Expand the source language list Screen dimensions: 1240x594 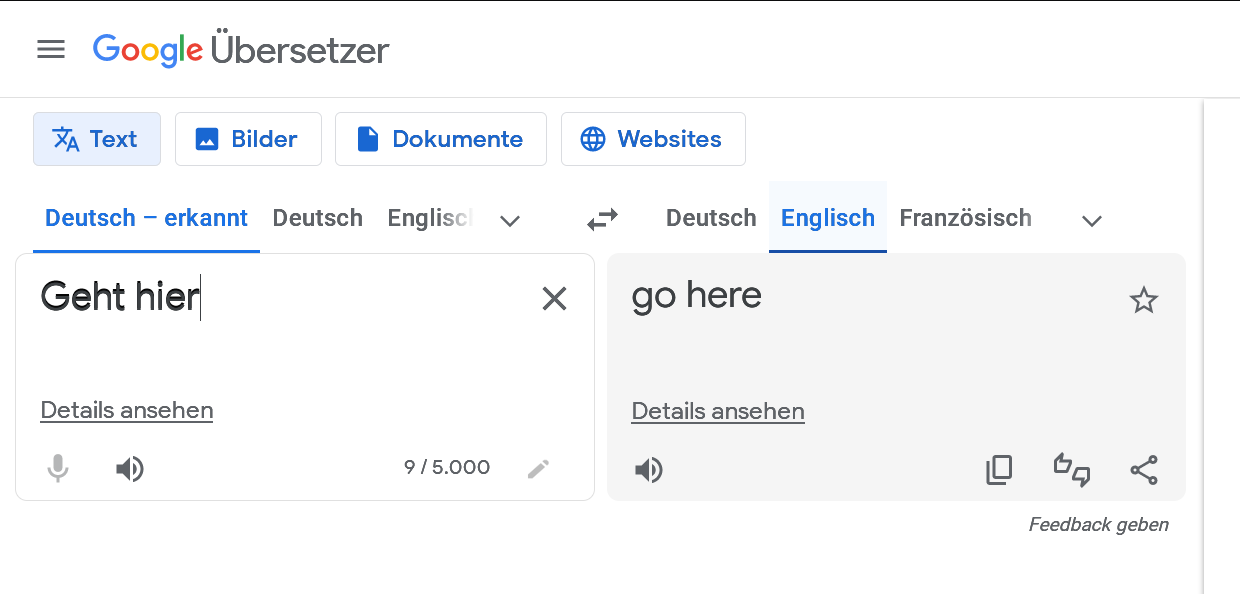pyautogui.click(x=510, y=221)
